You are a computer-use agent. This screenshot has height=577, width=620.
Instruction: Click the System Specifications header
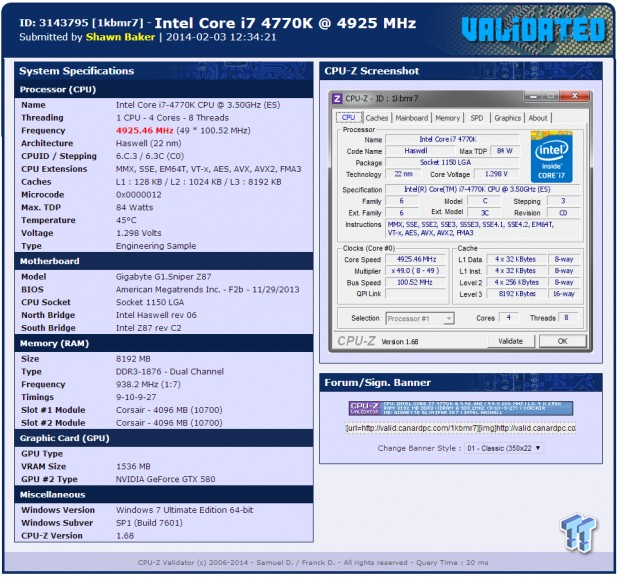164,71
